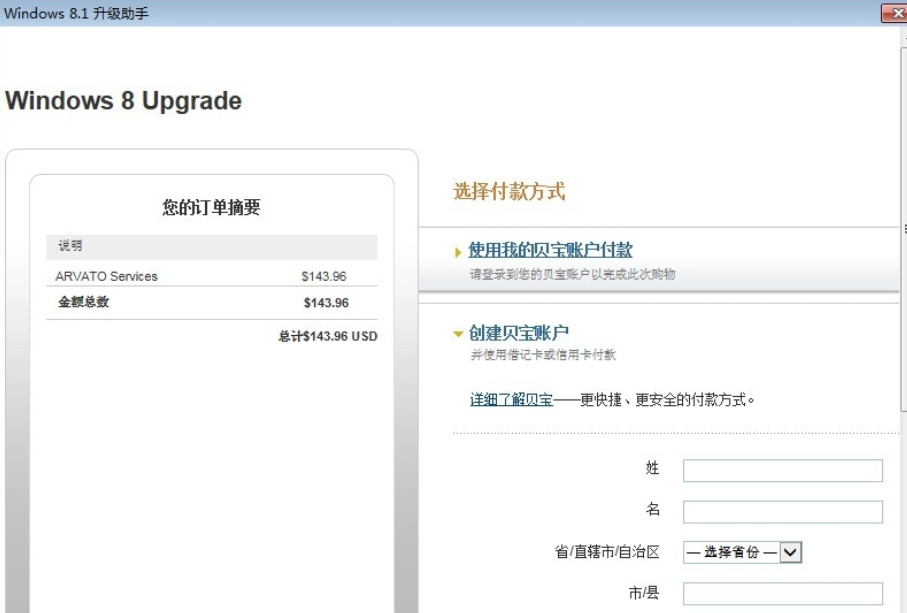Close the Windows 8.1 升级助手 window
Viewport: 907px width, 613px height.
click(x=894, y=13)
